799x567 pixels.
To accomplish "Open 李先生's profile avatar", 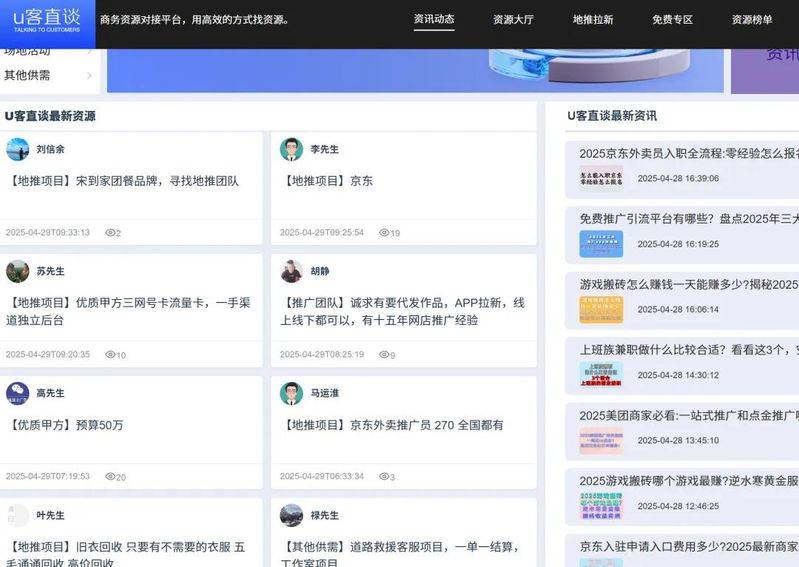I will (291, 149).
